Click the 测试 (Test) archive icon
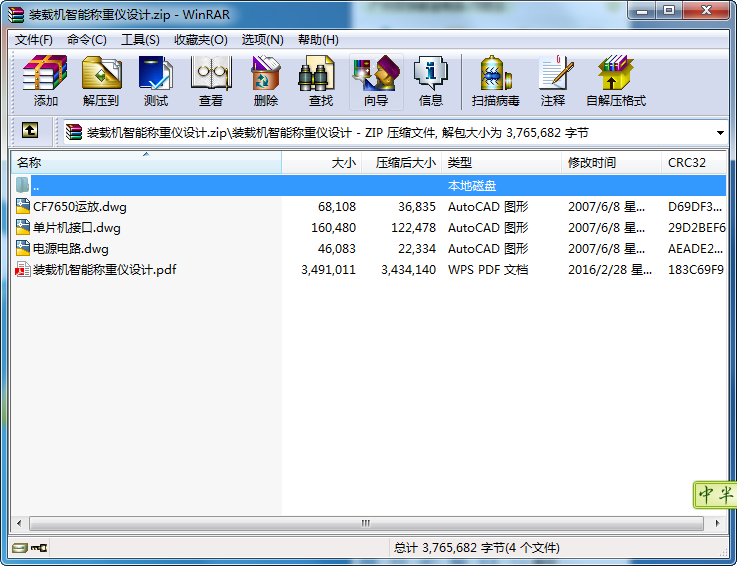The width and height of the screenshot is (737, 566). (155, 81)
